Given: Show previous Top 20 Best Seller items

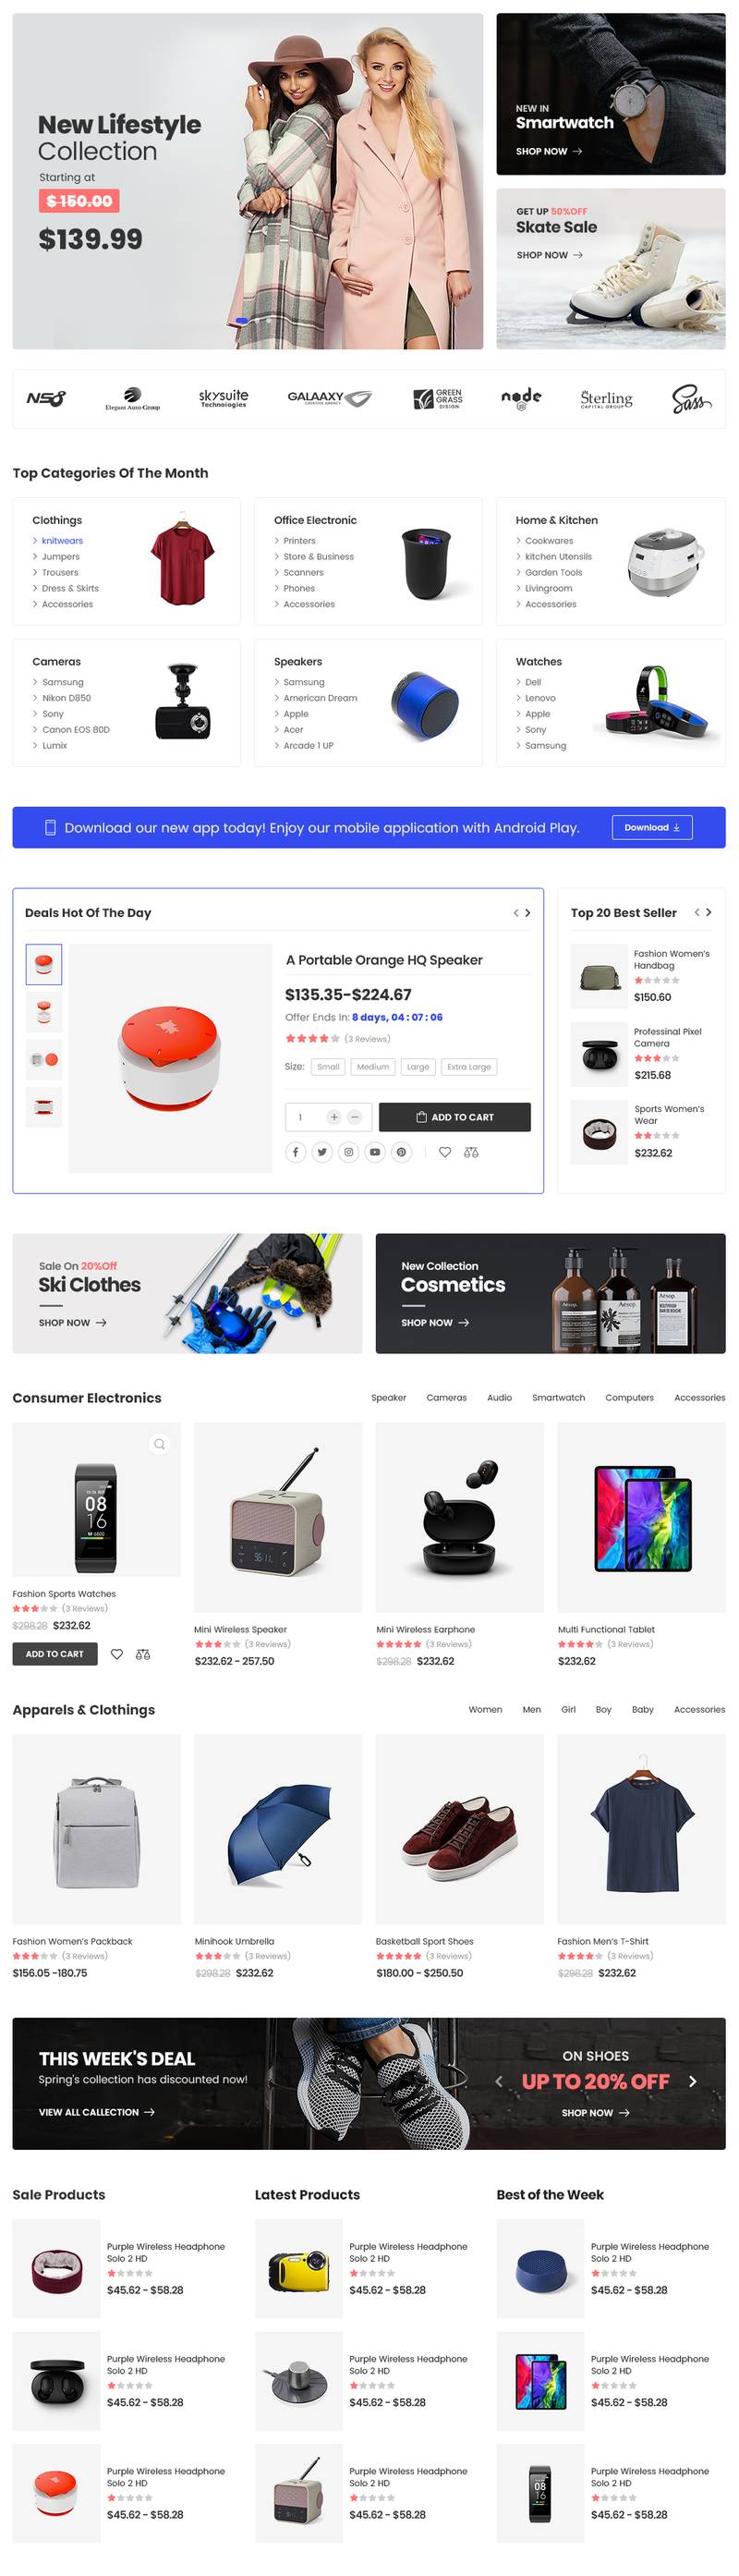Looking at the screenshot, I should (x=697, y=912).
